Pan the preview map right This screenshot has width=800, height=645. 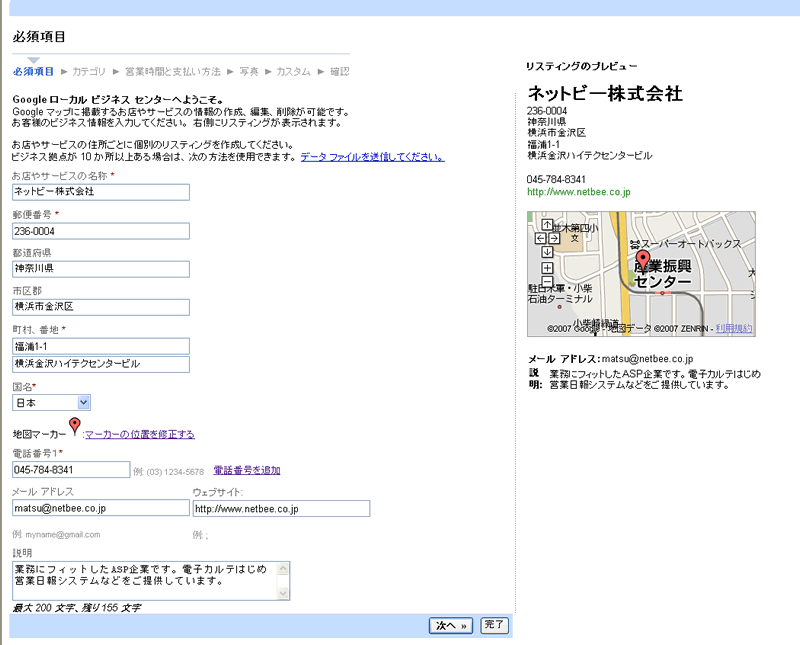click(554, 238)
